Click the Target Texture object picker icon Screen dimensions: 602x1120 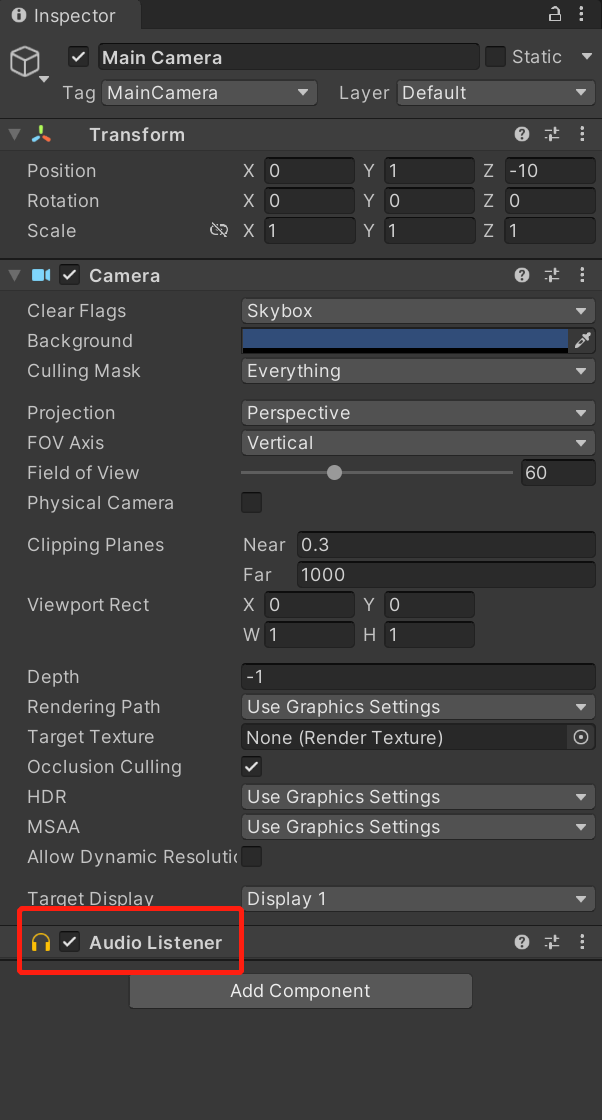pyautogui.click(x=581, y=737)
